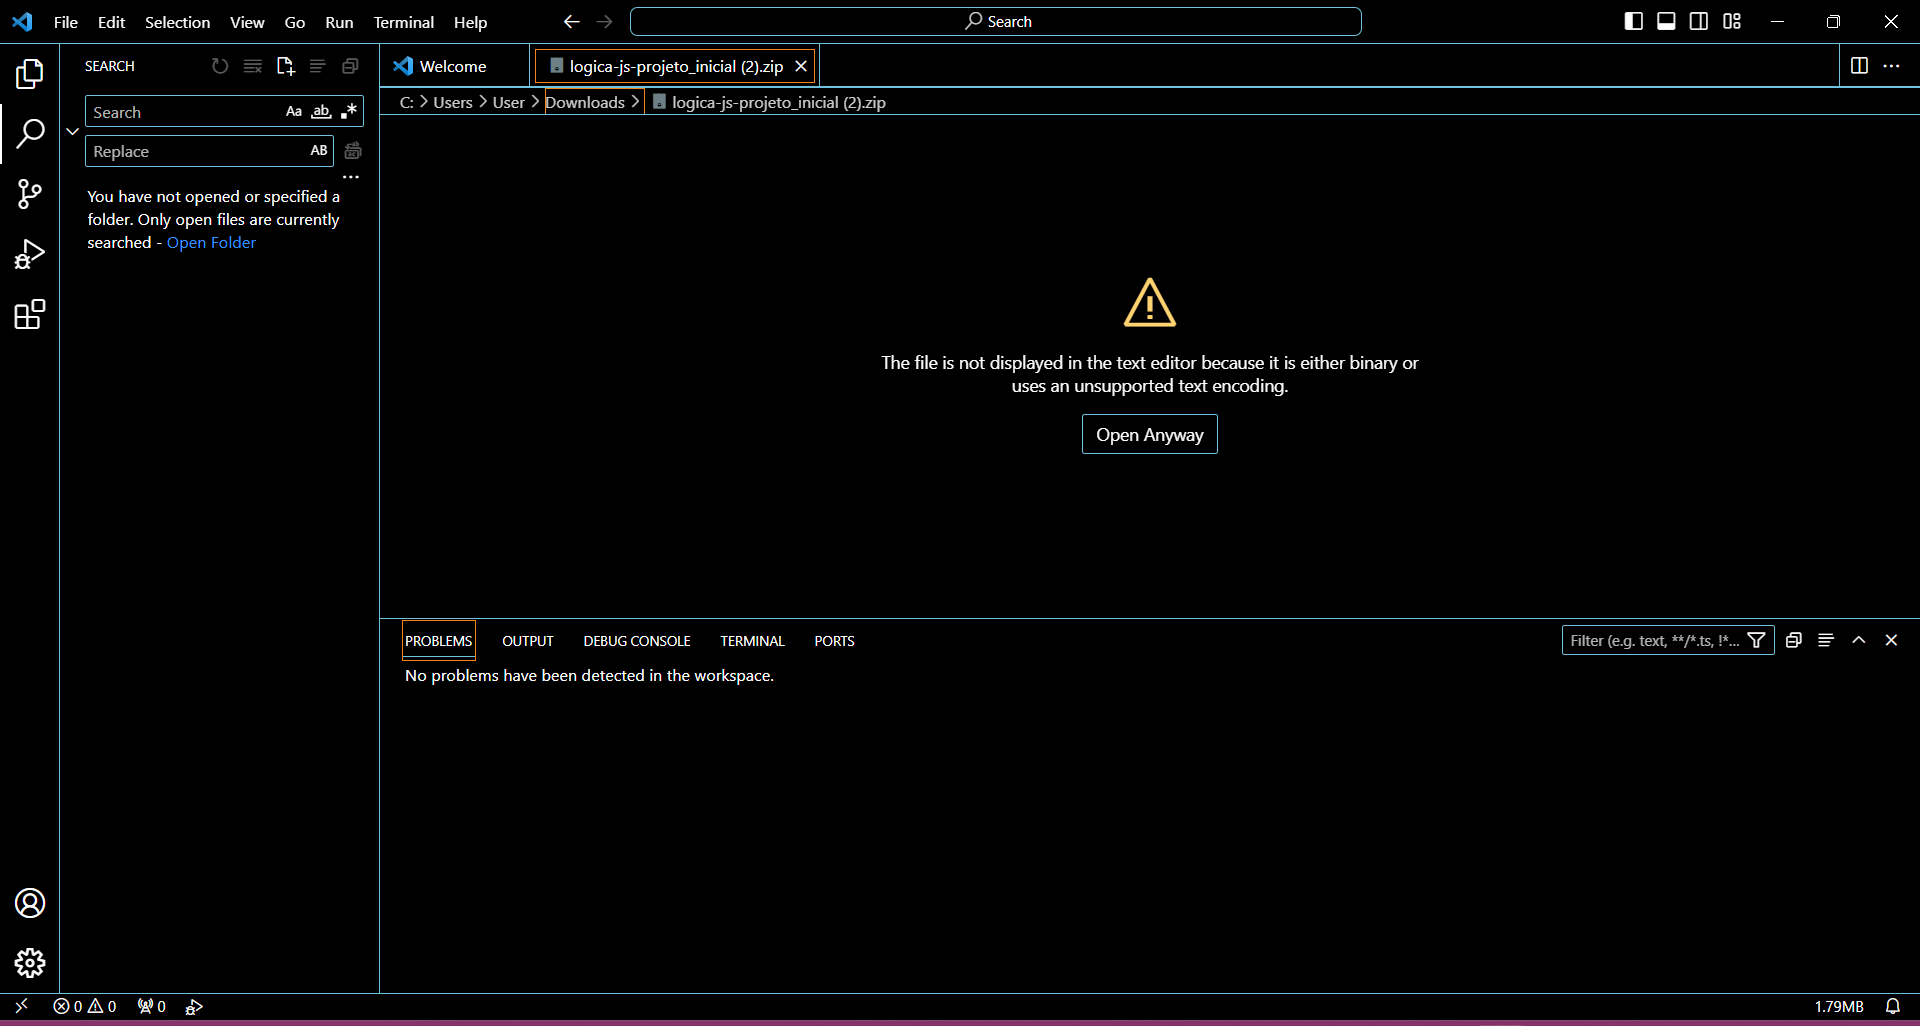Toggle primary side bar visibility
The image size is (1920, 1026).
point(1634,21)
